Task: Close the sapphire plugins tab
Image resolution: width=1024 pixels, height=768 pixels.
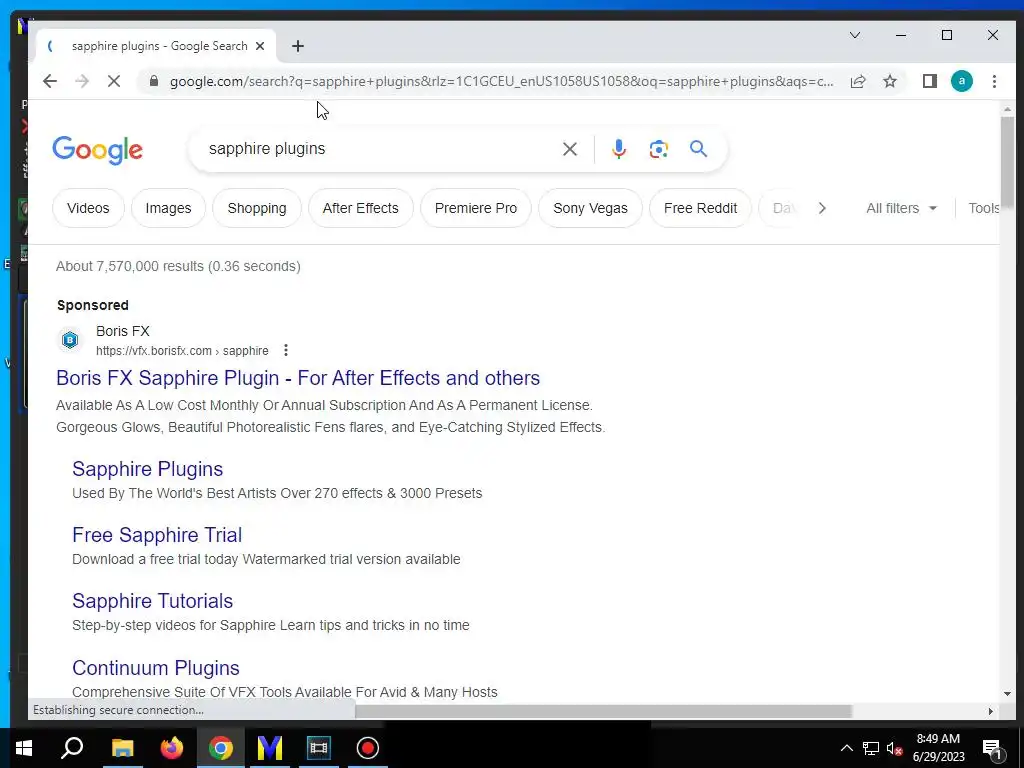Action: 260,46
